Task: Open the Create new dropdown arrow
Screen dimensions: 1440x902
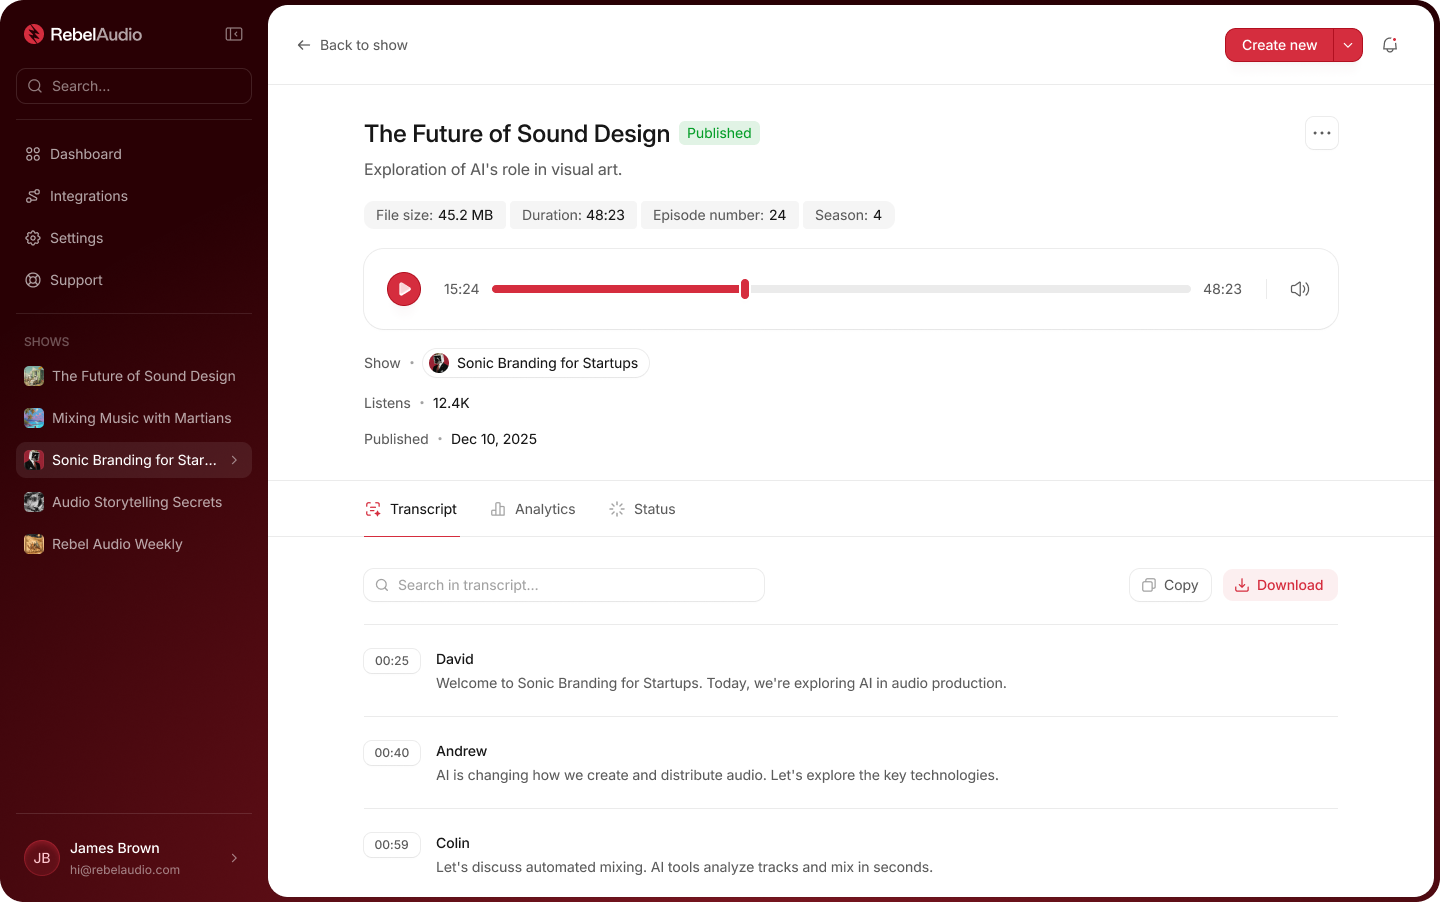Action: coord(1347,45)
